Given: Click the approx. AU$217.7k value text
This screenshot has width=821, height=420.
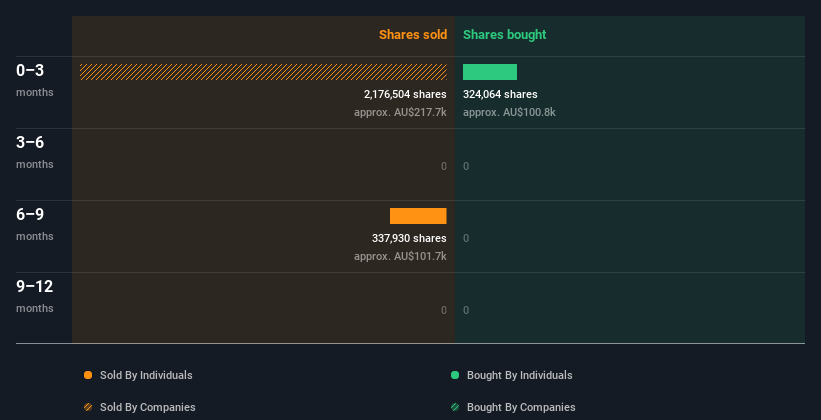Looking at the screenshot, I should click(401, 112).
